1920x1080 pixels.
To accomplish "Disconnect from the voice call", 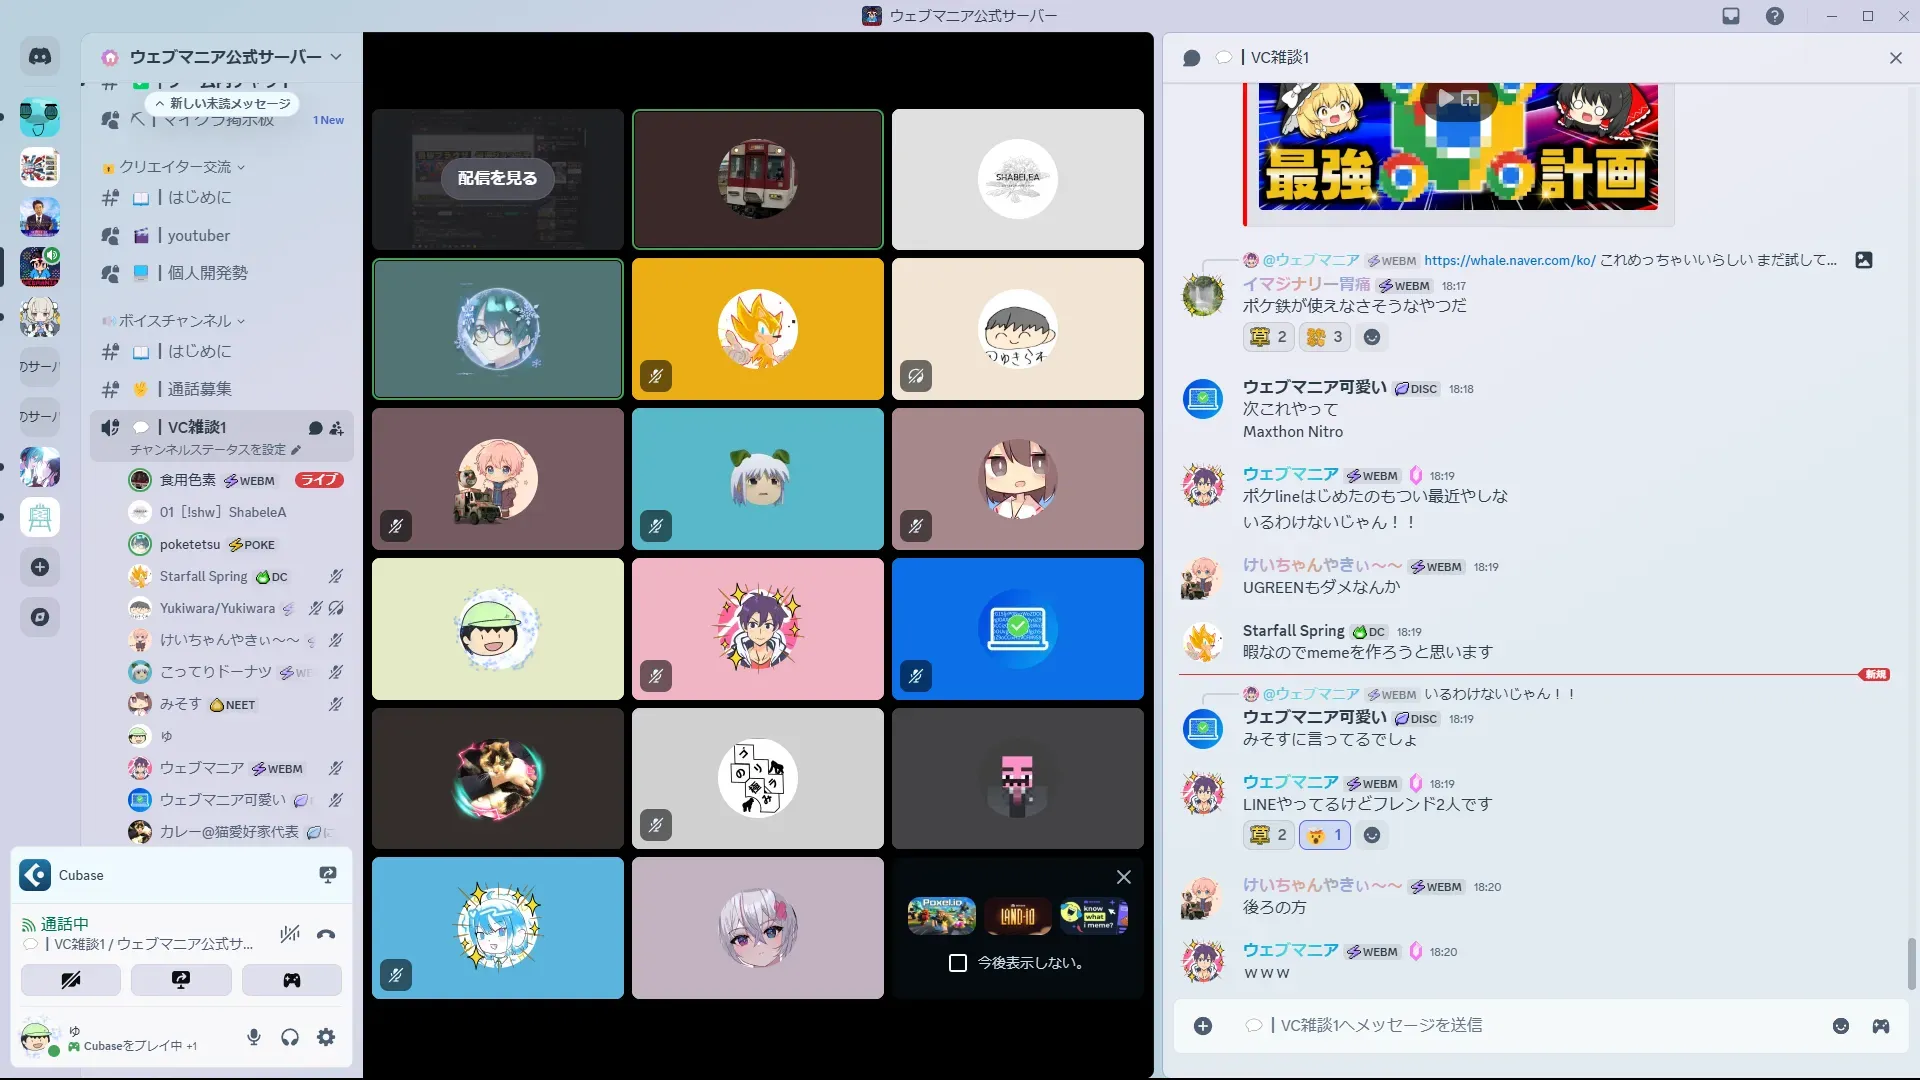I will (x=326, y=935).
